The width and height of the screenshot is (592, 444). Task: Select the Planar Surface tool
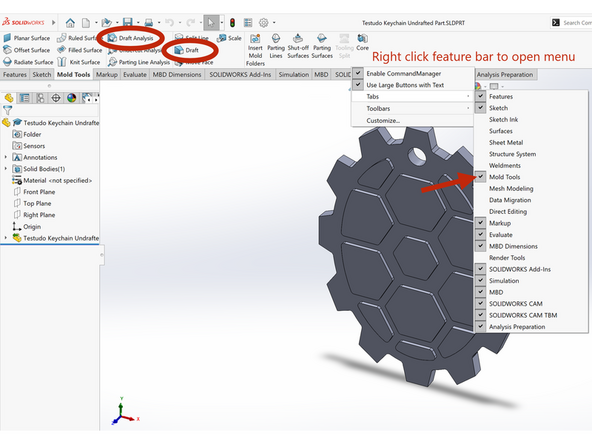tap(27, 38)
